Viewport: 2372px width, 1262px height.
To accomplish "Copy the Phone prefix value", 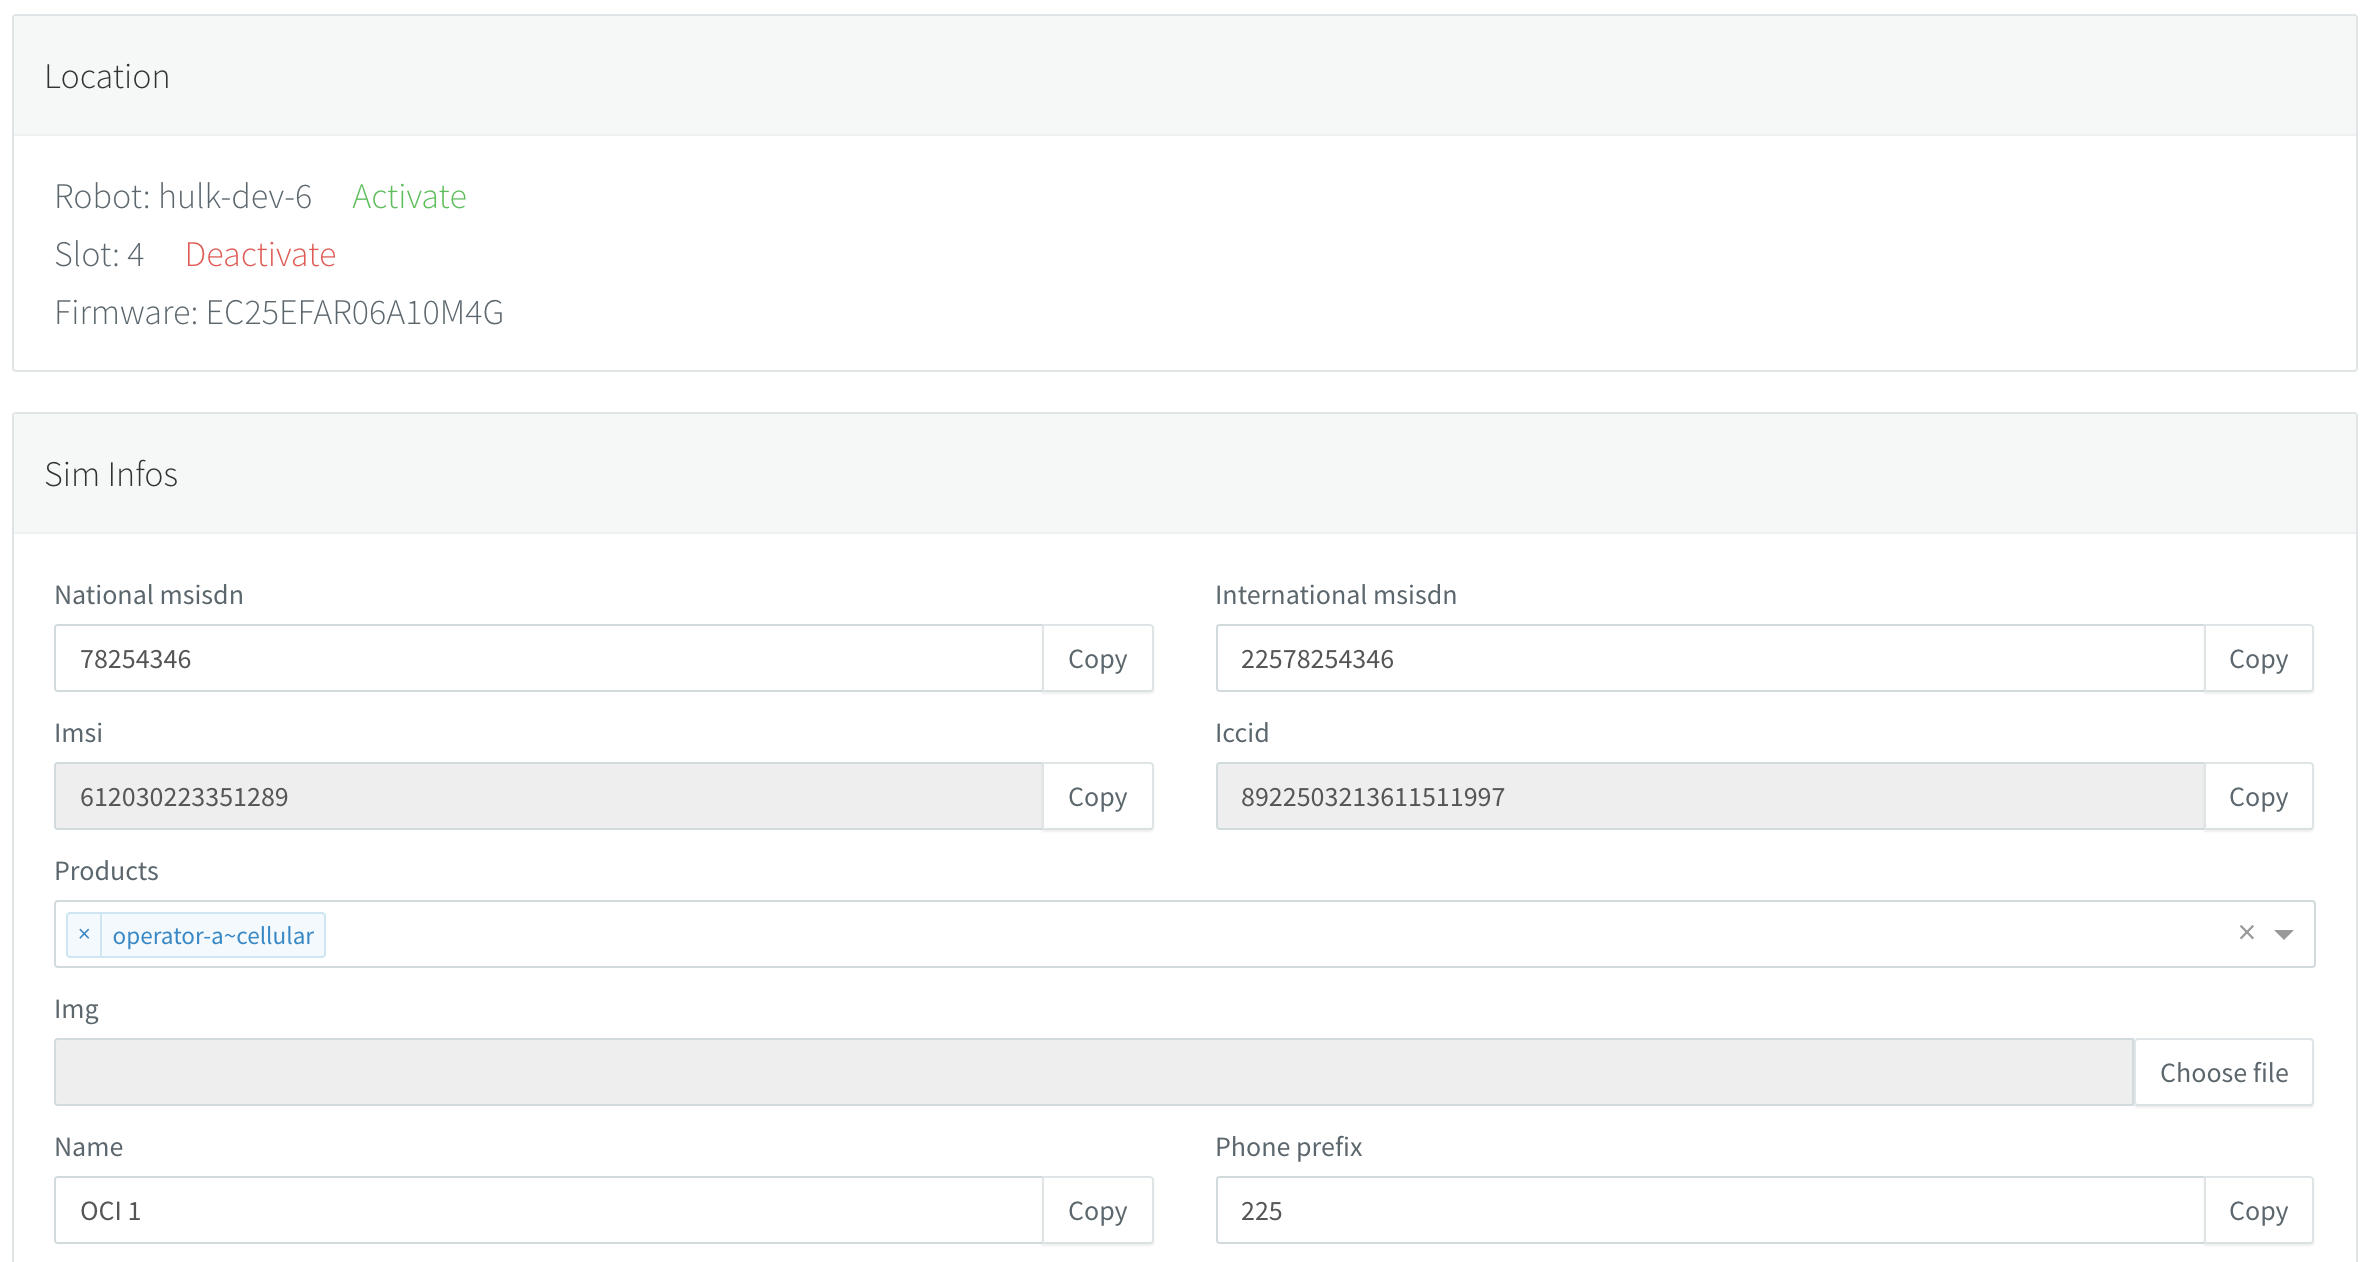I will [2258, 1210].
